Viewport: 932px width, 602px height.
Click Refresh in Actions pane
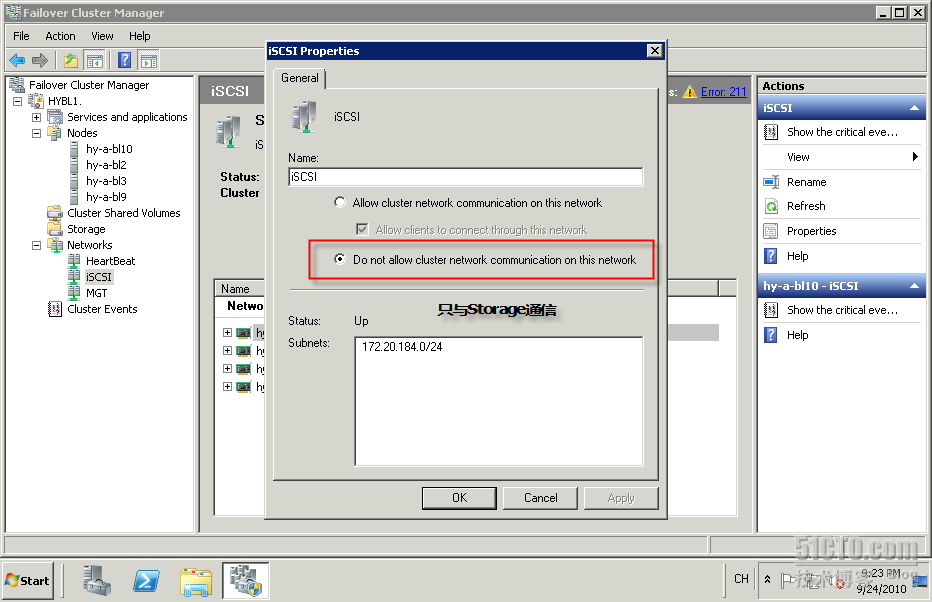point(806,206)
